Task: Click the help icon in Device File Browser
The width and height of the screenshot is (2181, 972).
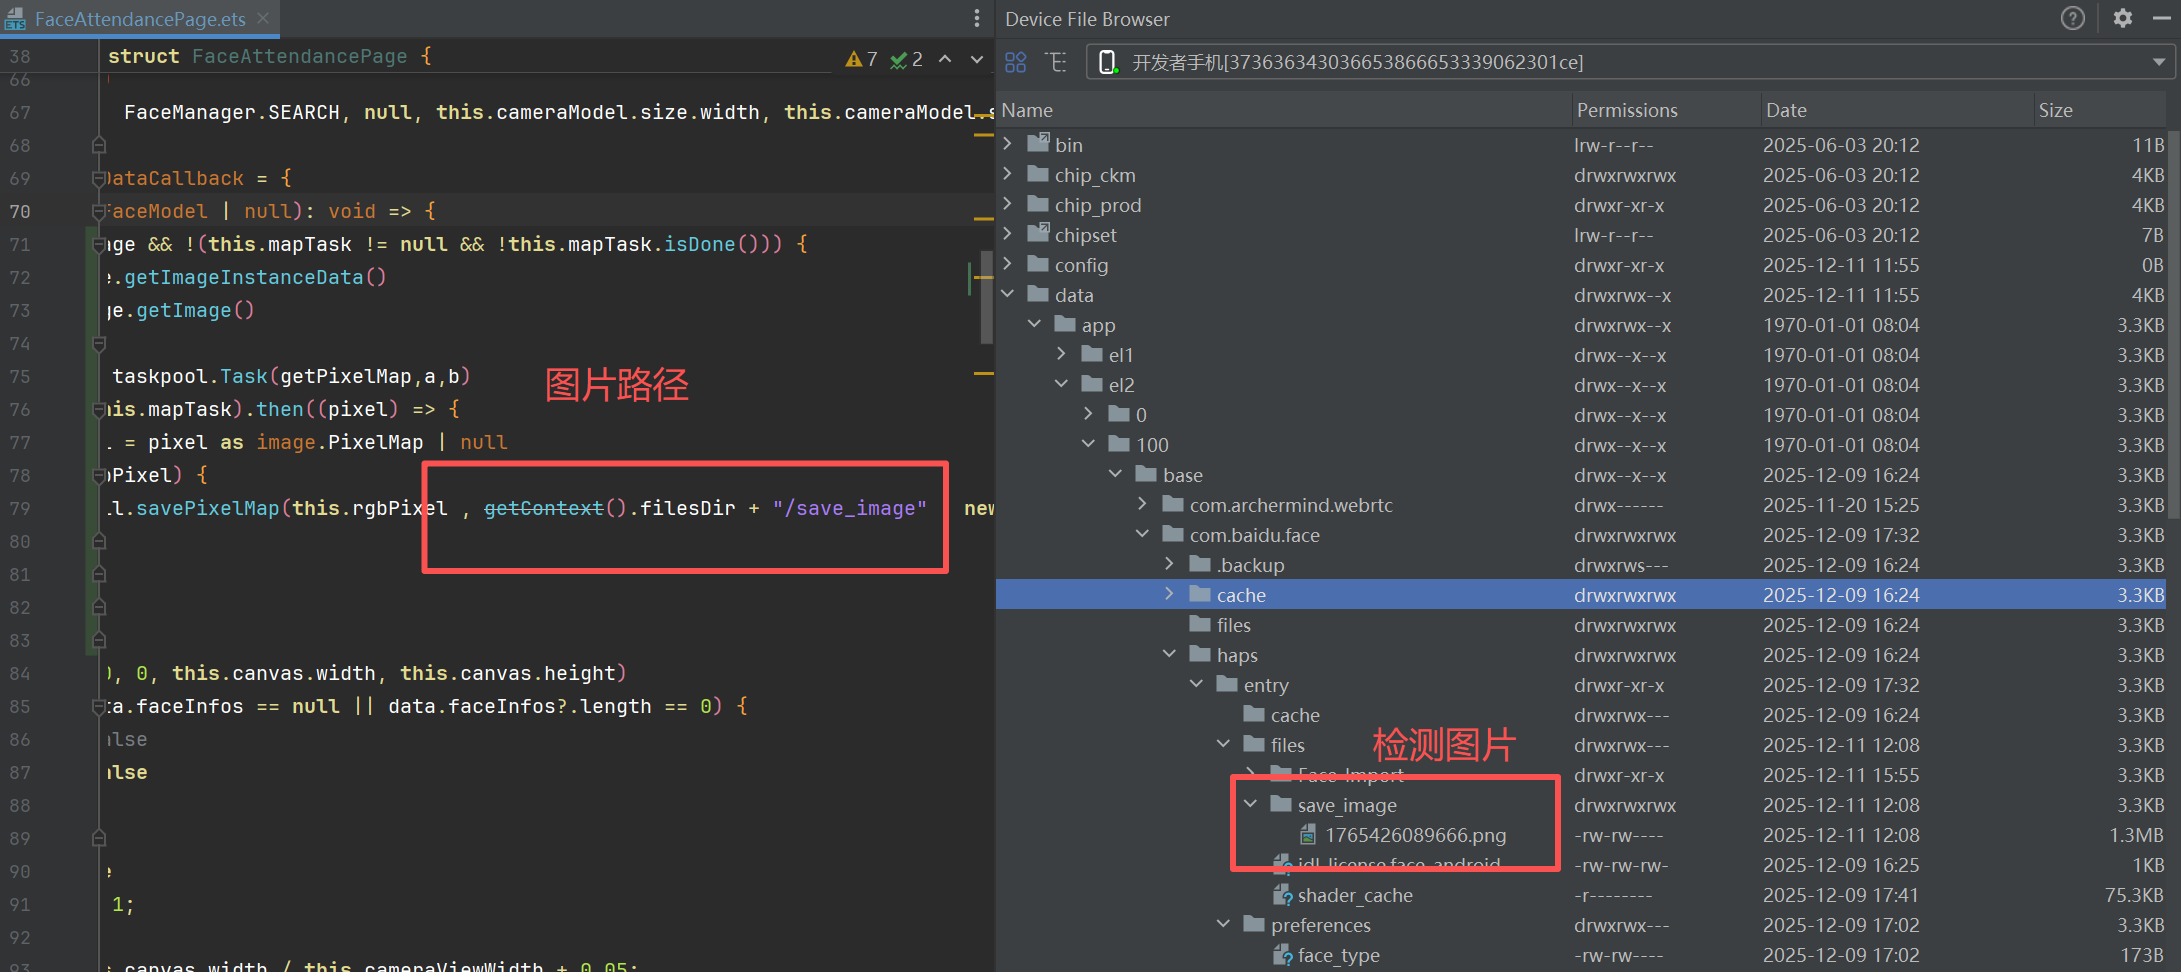Action: point(2072,18)
